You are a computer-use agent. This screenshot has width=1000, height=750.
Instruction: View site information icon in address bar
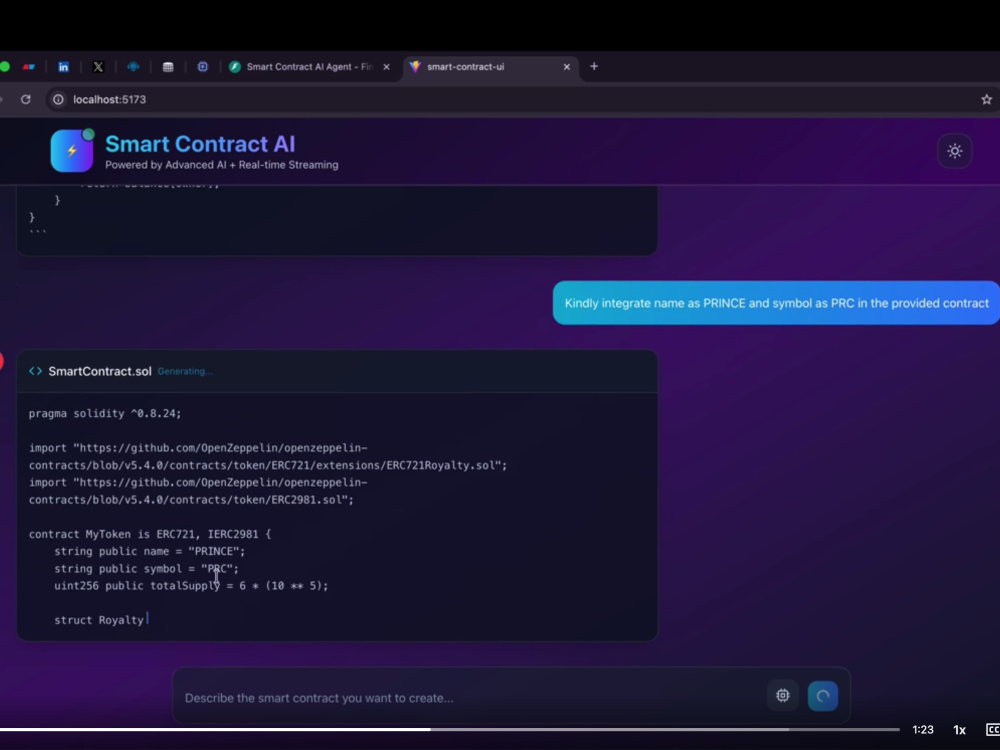(58, 99)
